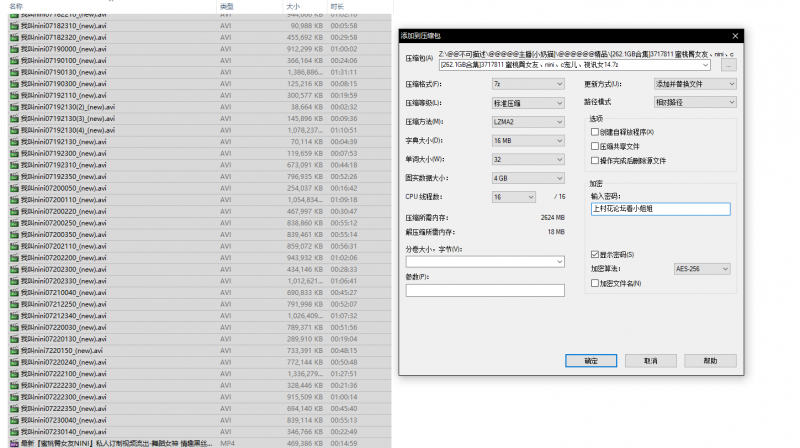Enable the 创建自释放程序 checkbox
The image size is (800, 448).
coord(596,132)
